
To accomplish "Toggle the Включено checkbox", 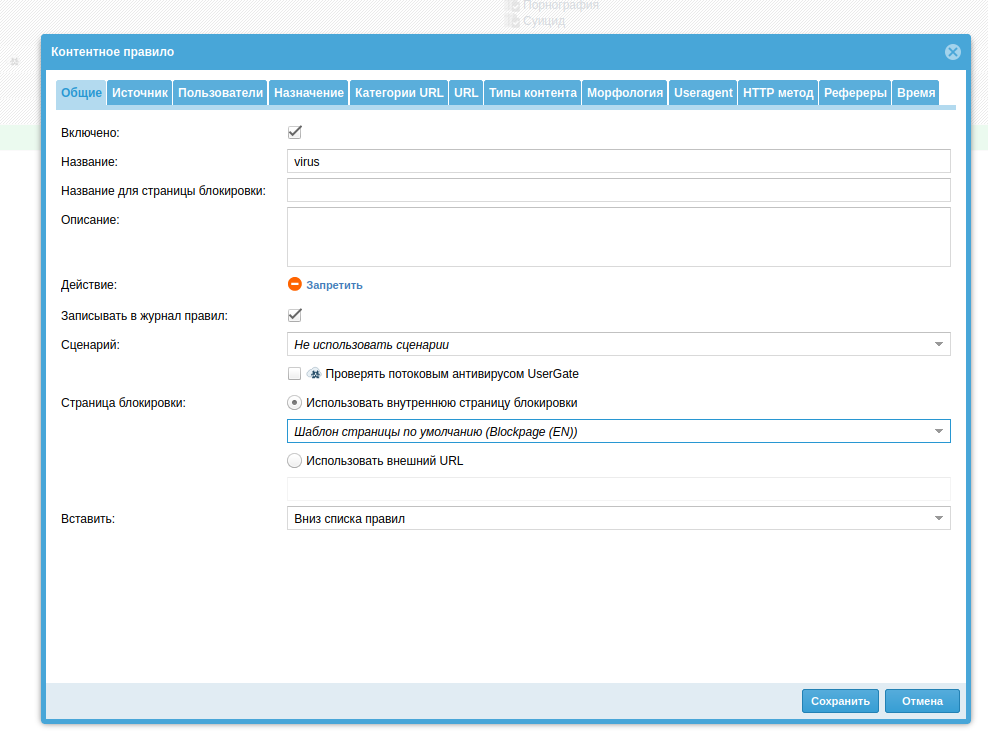I will [x=294, y=132].
